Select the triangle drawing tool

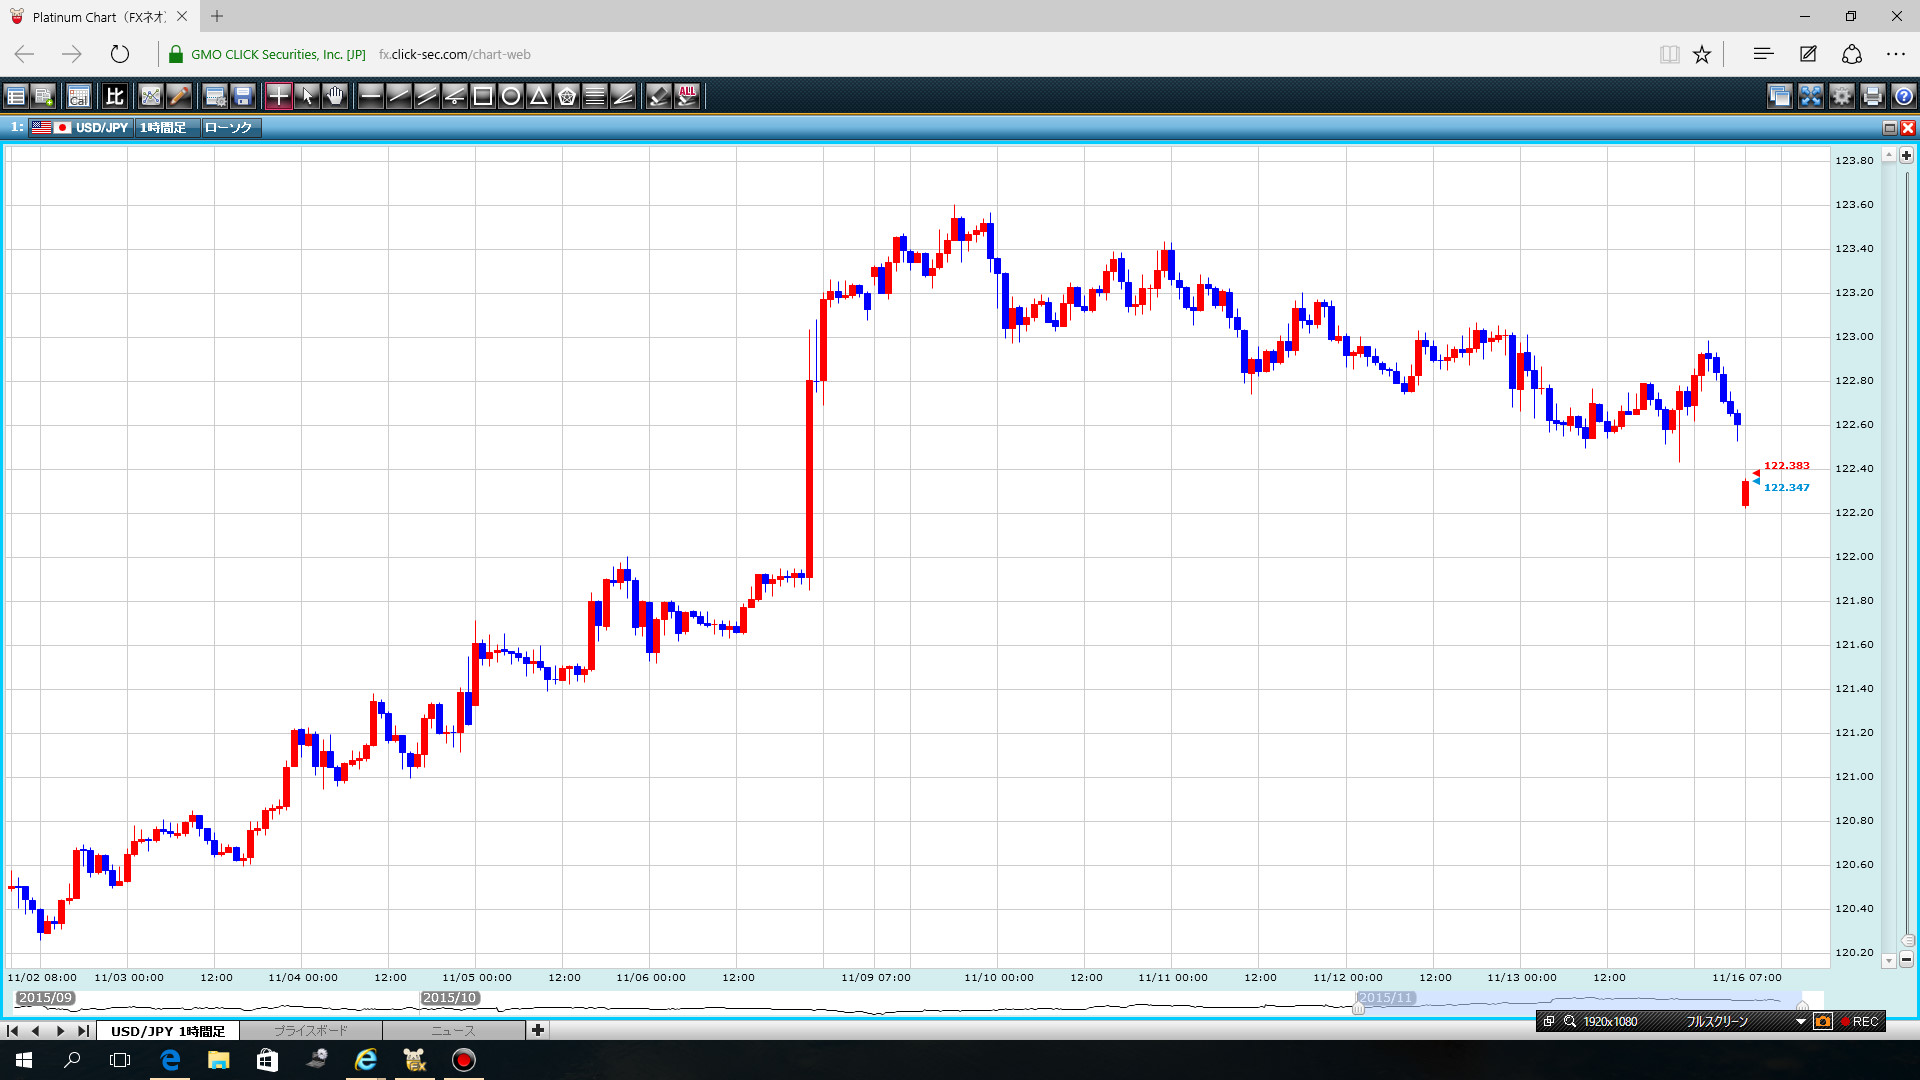539,96
